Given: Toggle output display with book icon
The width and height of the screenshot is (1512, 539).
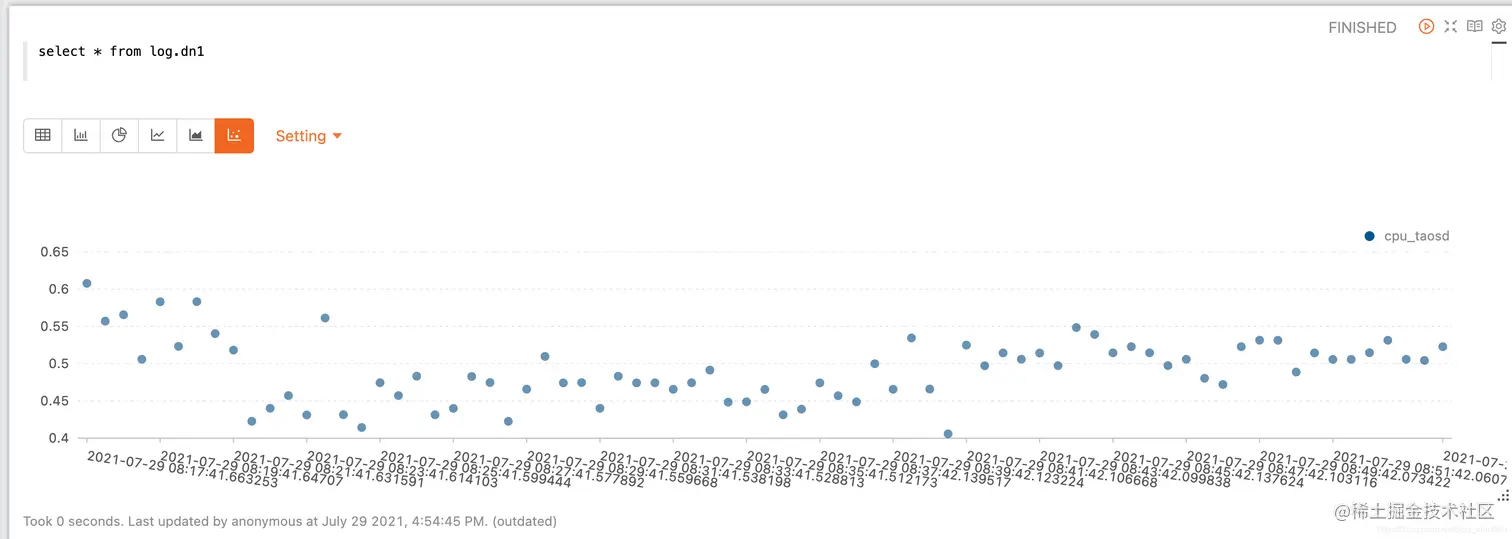Looking at the screenshot, I should [1475, 27].
